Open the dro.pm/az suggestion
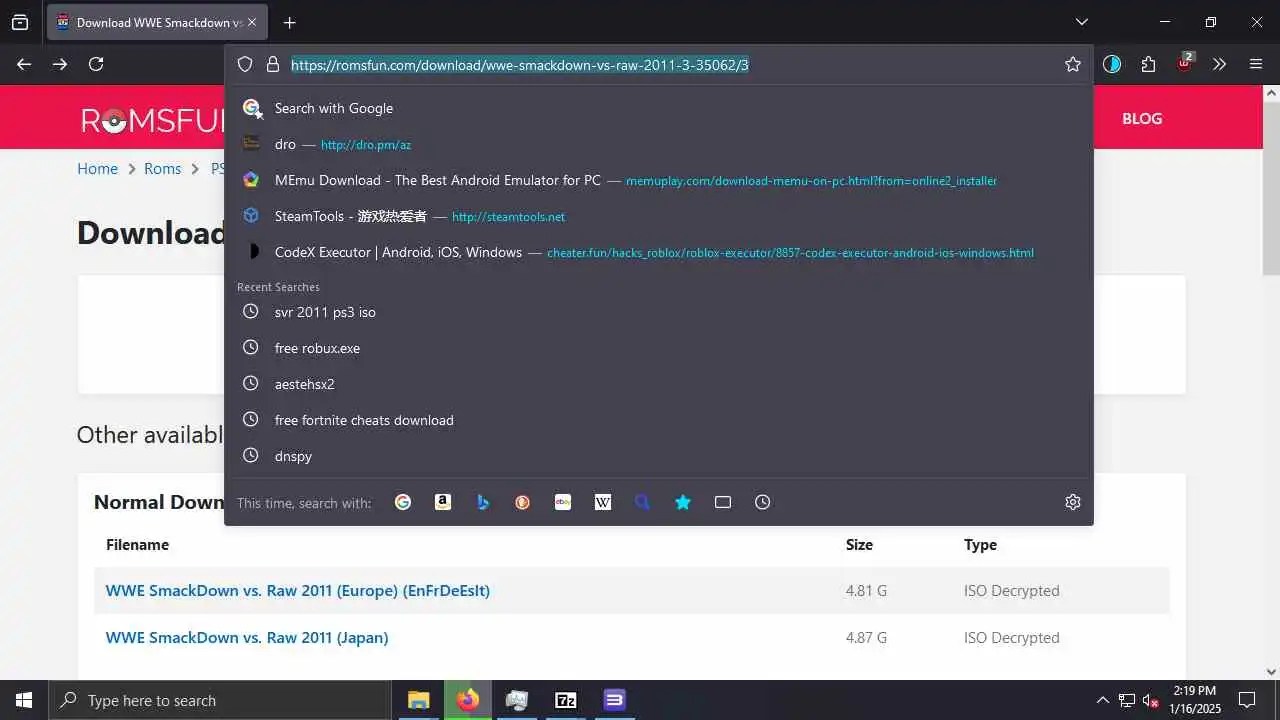The height and width of the screenshot is (720, 1280). pyautogui.click(x=659, y=144)
